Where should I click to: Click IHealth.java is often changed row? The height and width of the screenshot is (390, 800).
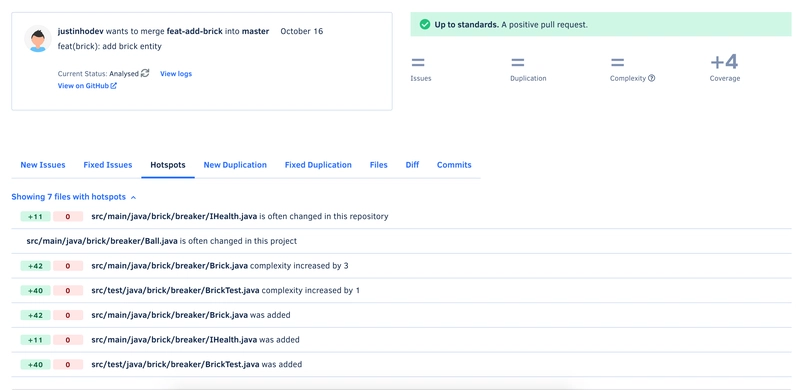(401, 216)
